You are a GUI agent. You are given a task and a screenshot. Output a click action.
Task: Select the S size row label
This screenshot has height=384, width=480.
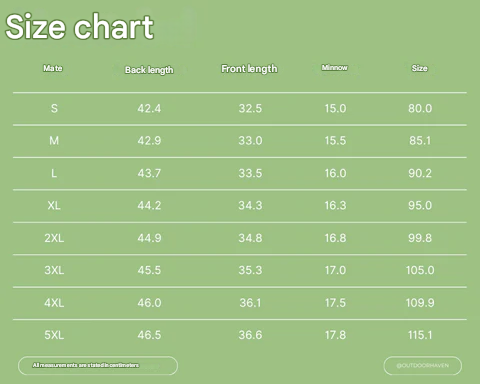[x=54, y=108]
